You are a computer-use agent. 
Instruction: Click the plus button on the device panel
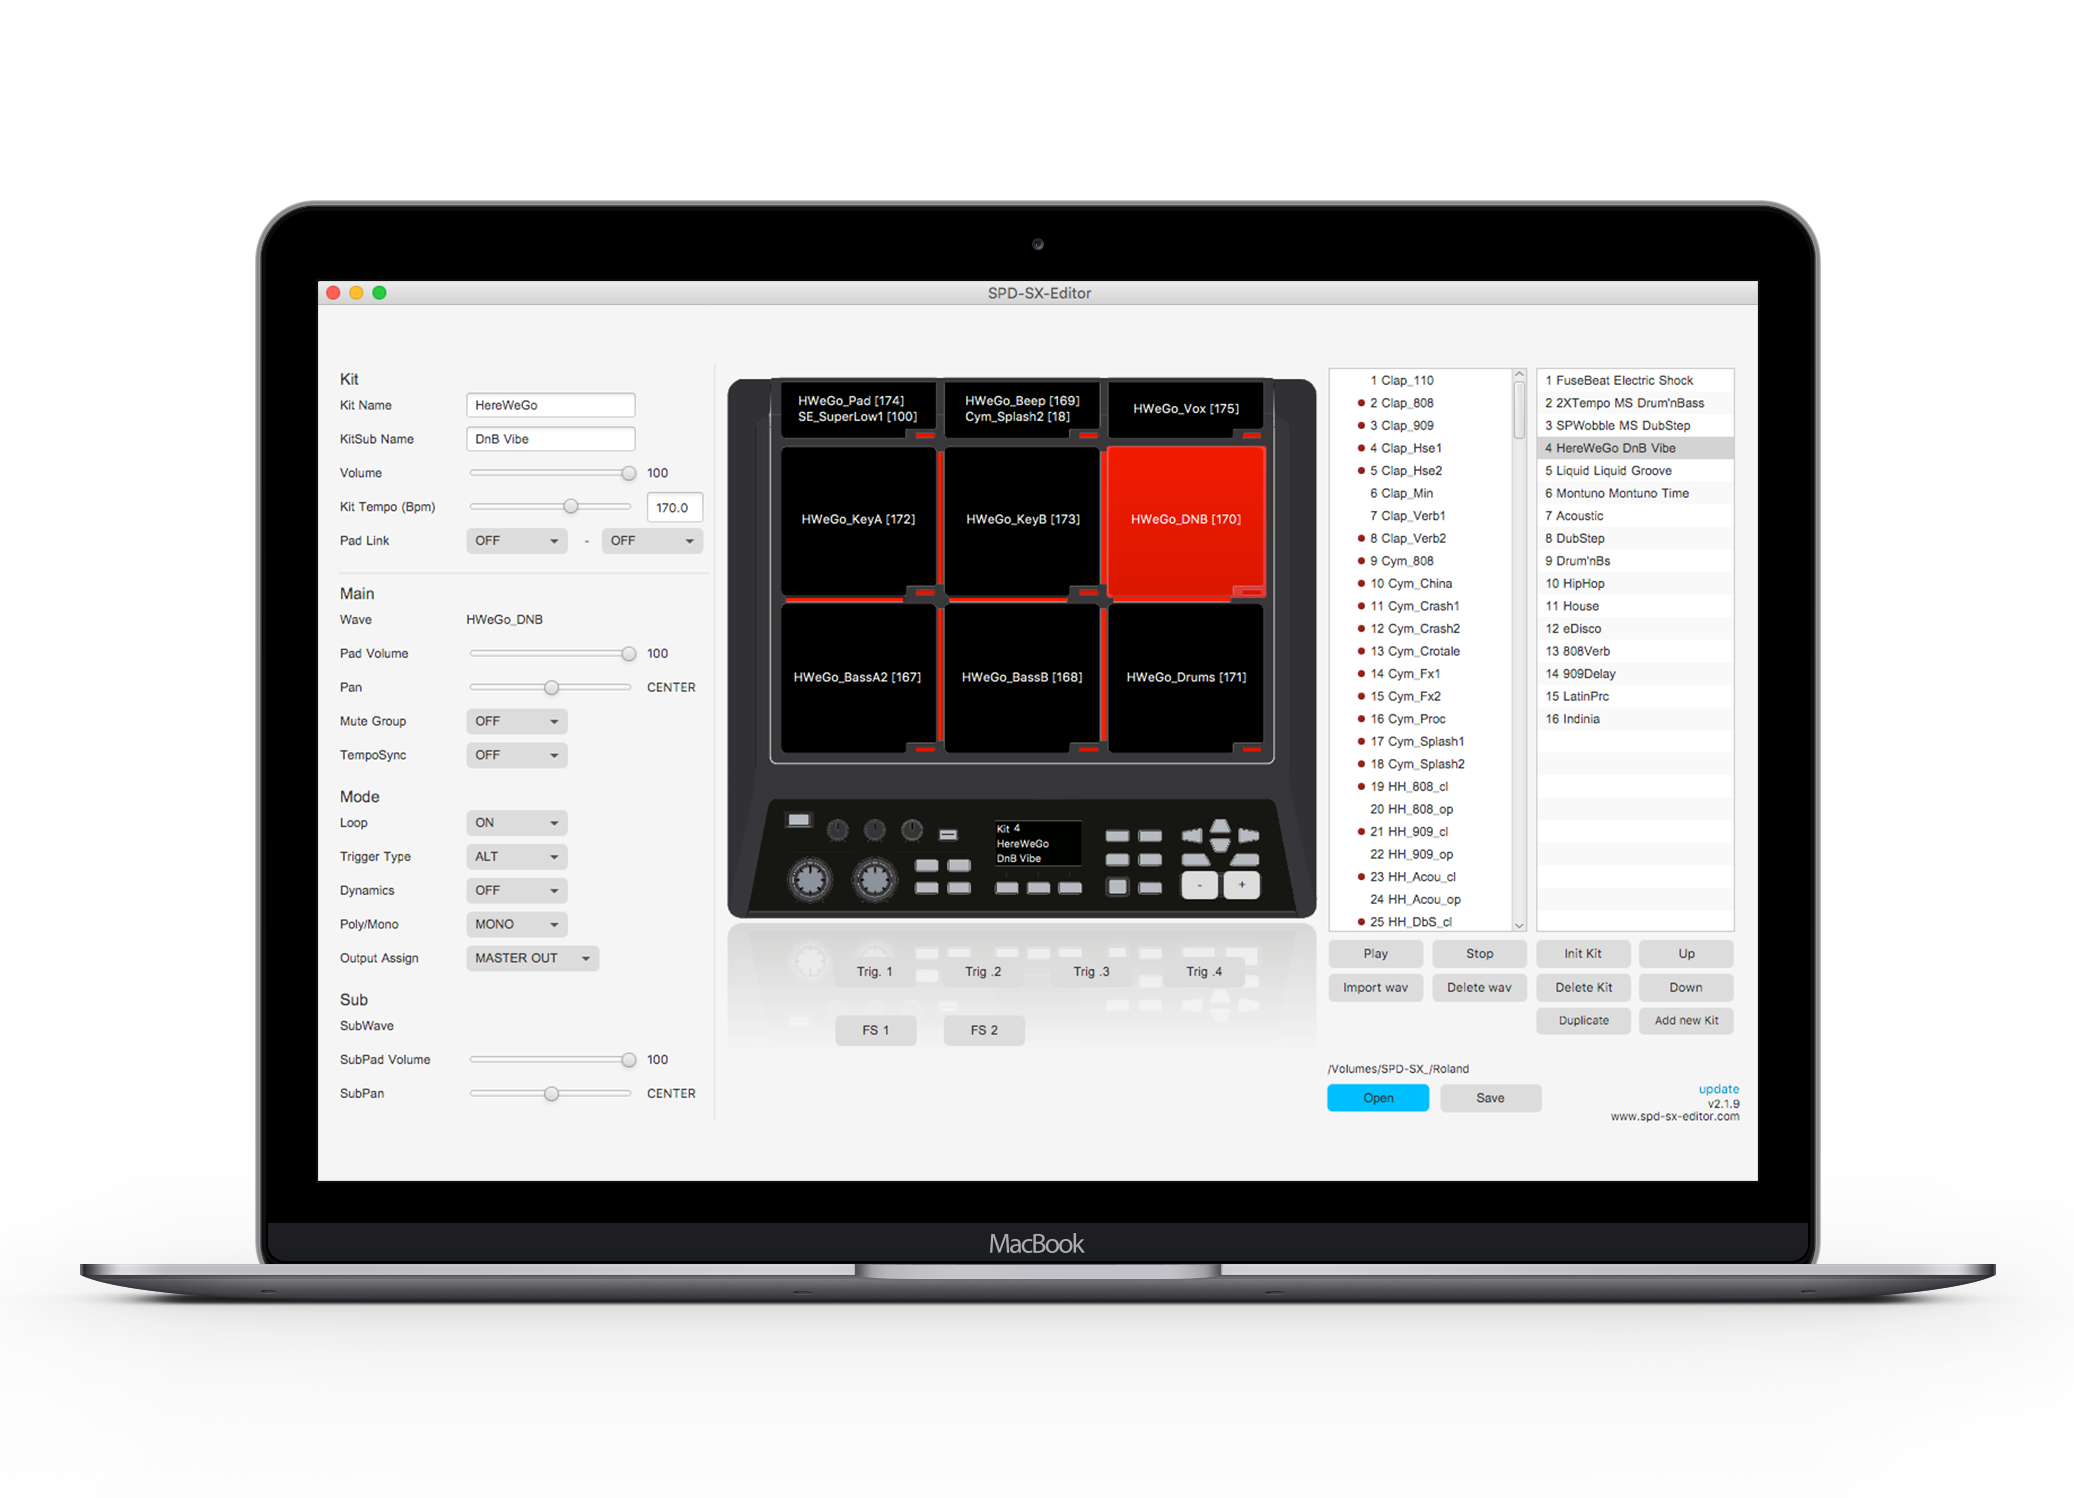1242,885
